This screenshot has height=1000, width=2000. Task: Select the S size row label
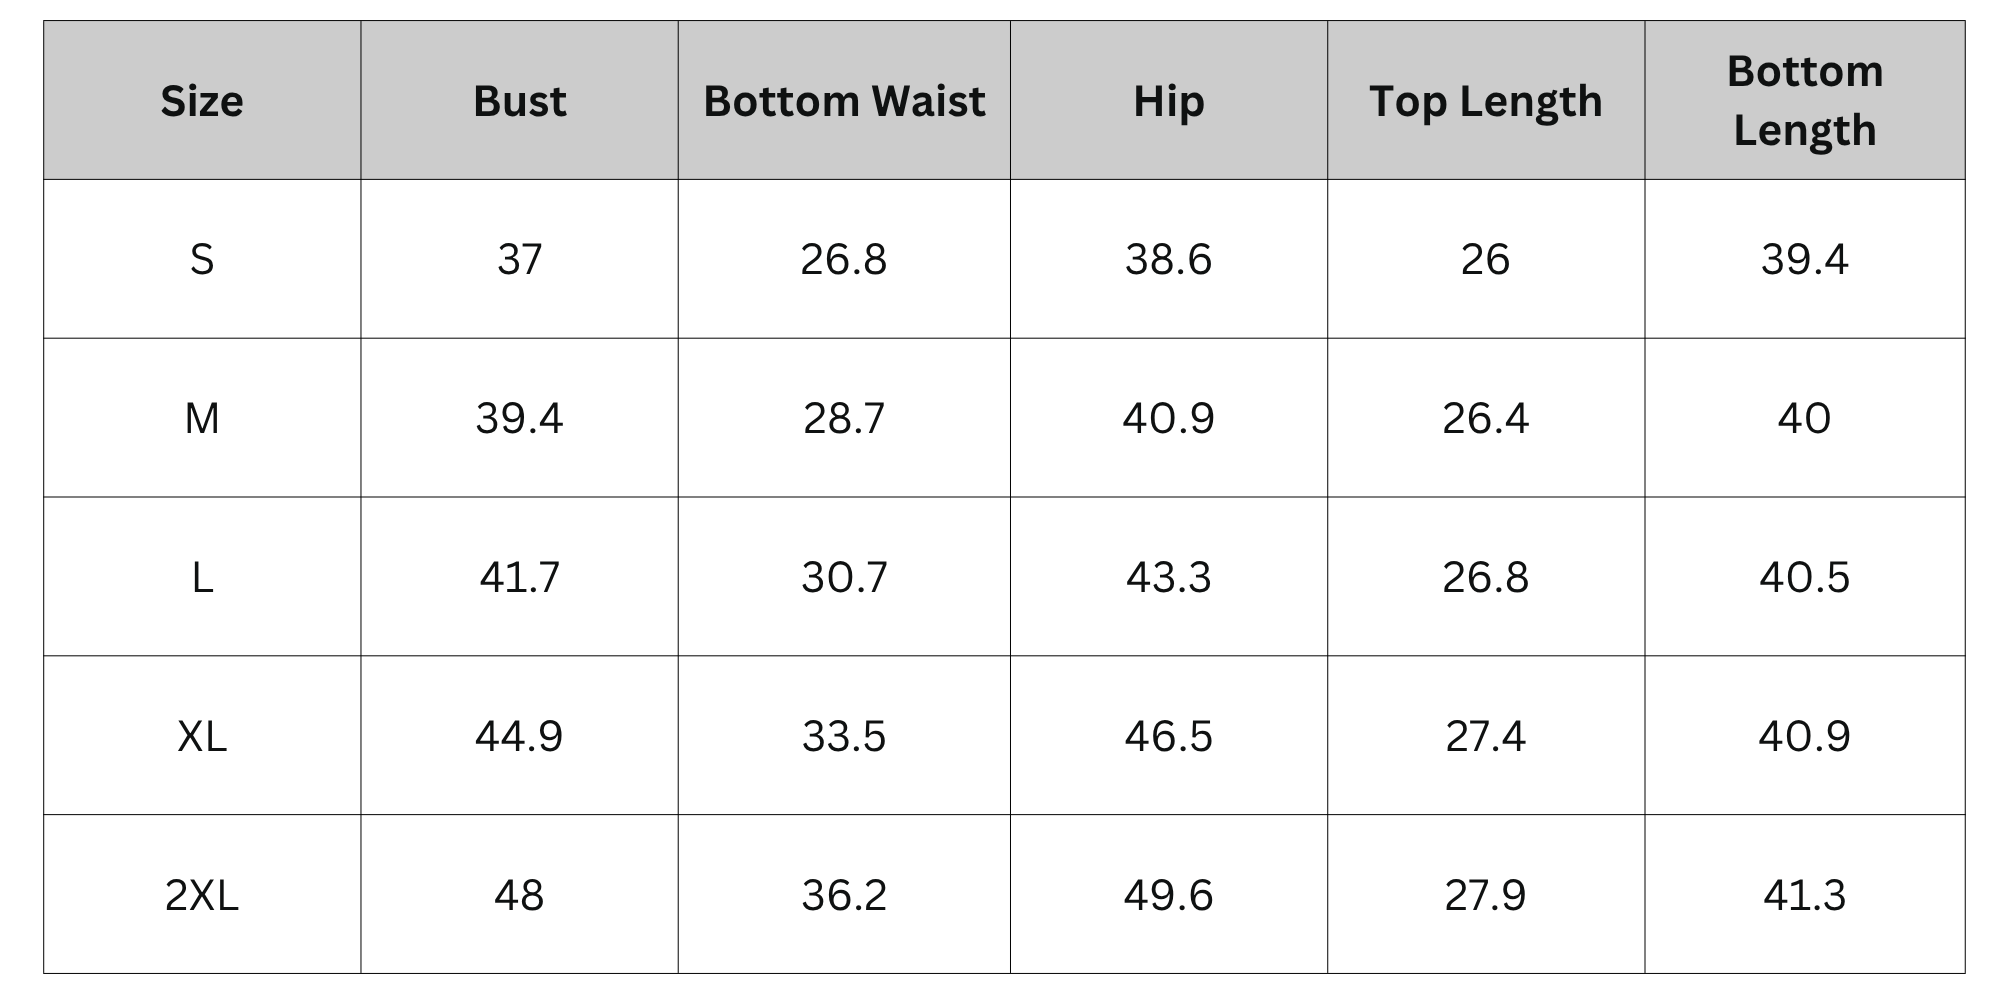[x=202, y=260]
